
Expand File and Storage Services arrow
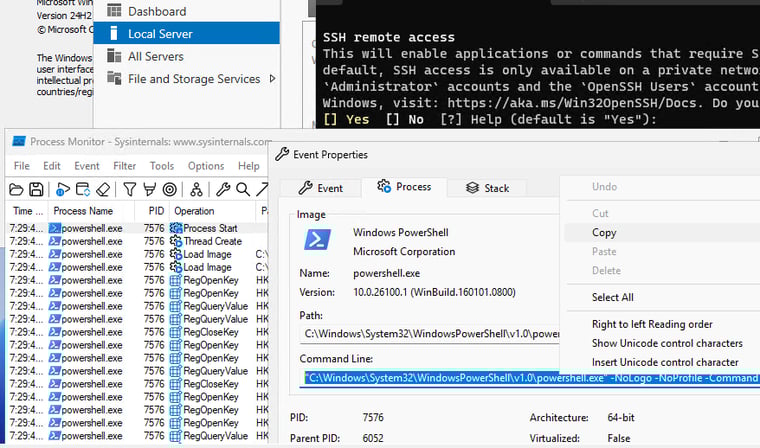272,79
